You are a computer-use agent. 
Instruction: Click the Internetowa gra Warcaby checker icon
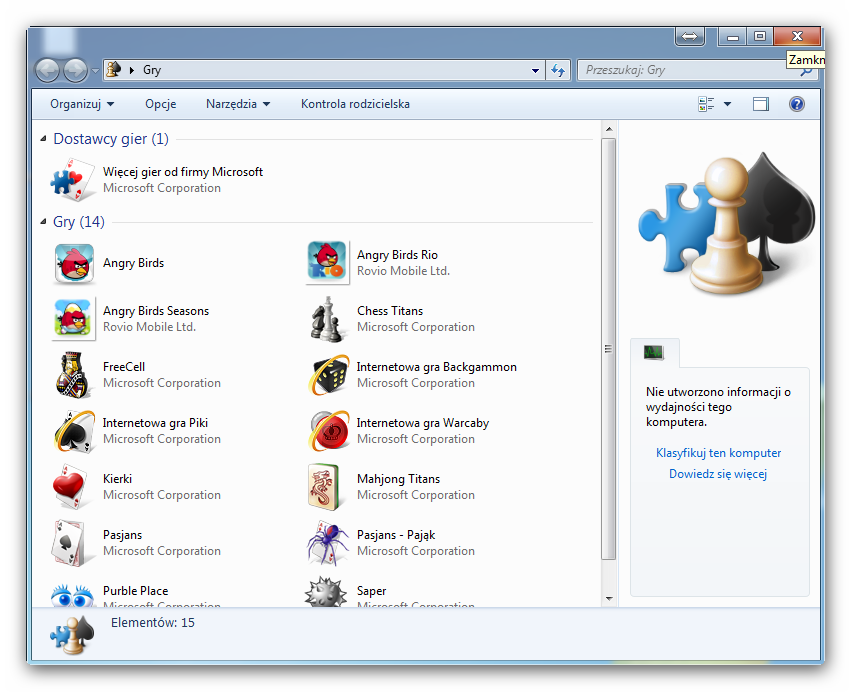(329, 431)
